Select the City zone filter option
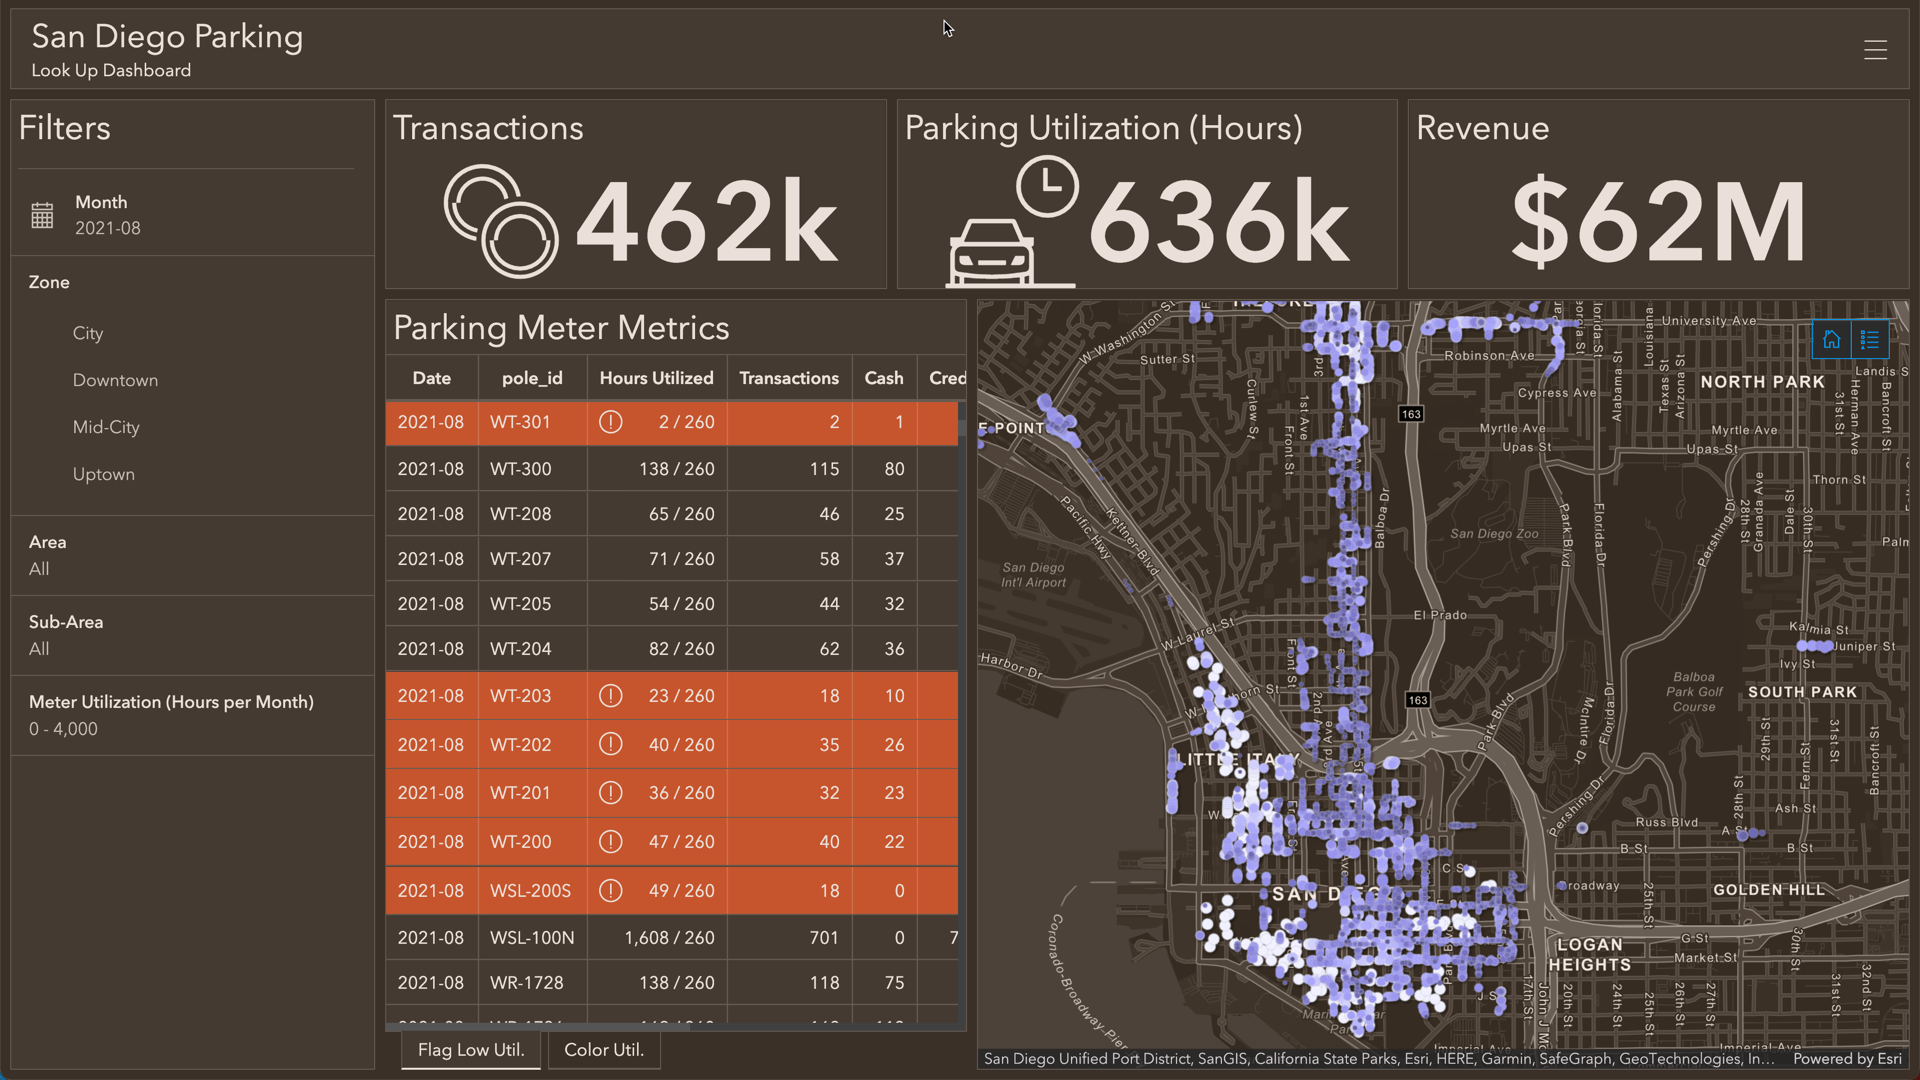The image size is (1920, 1080). tap(88, 333)
